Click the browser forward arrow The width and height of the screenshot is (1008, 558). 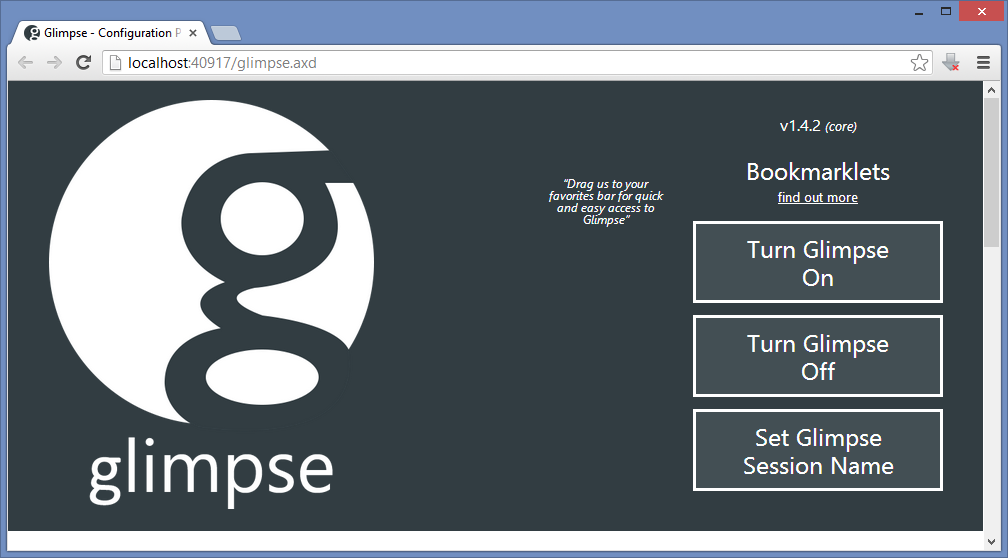(54, 62)
